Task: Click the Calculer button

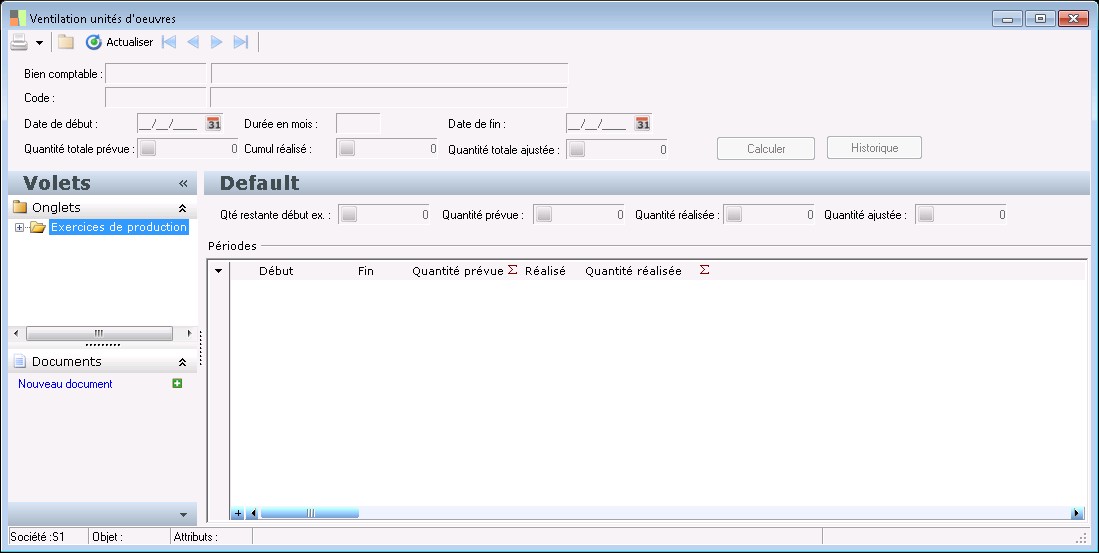Action: 765,149
